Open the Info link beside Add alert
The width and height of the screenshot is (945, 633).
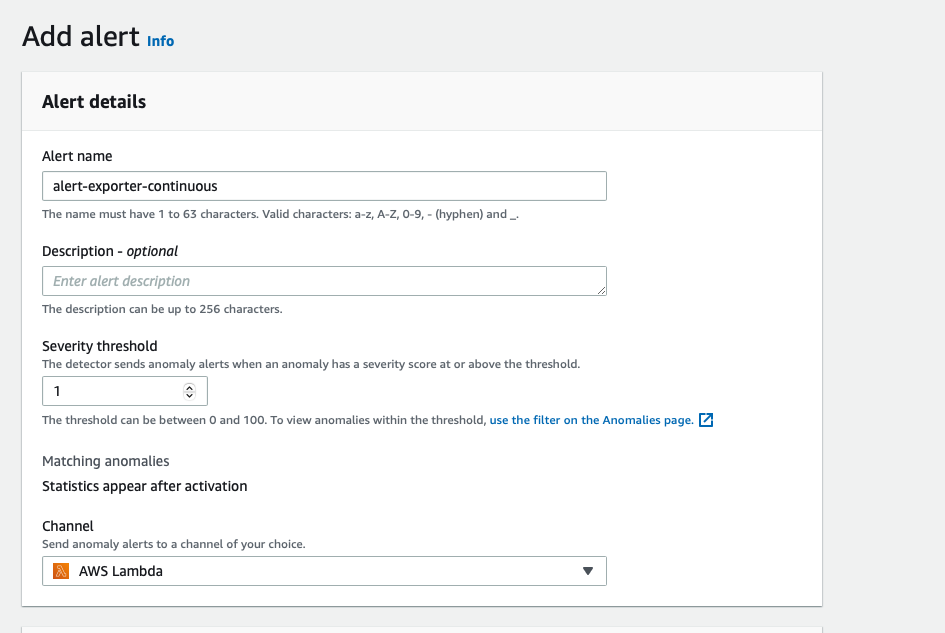click(x=160, y=41)
